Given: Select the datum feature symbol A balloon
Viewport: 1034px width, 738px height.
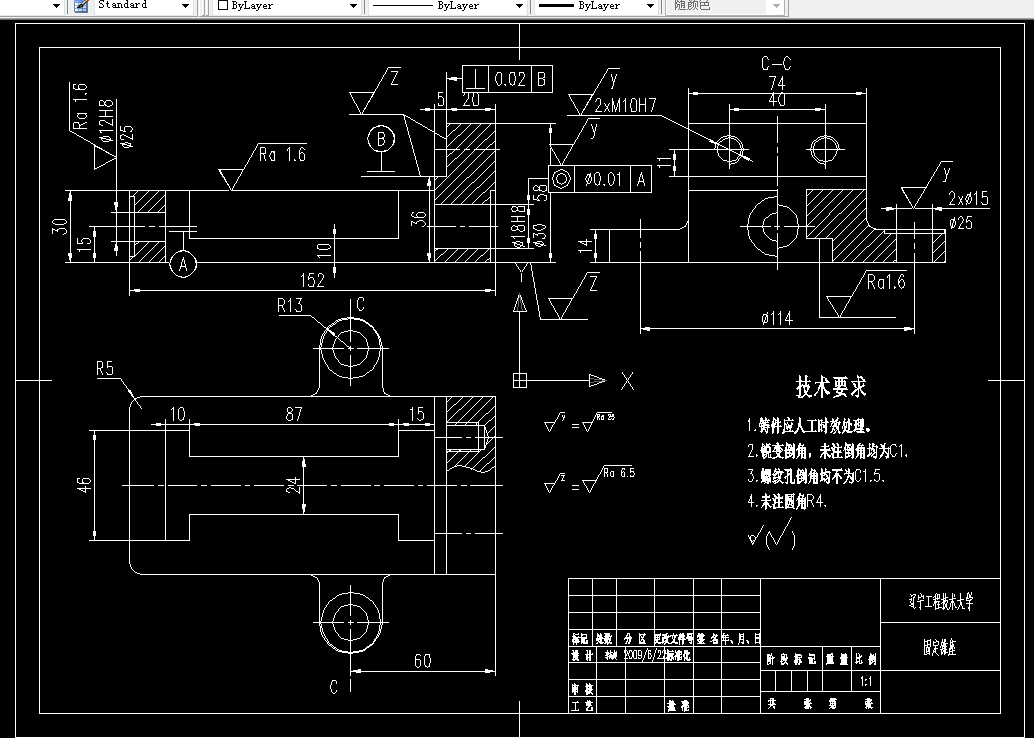Looking at the screenshot, I should [182, 264].
